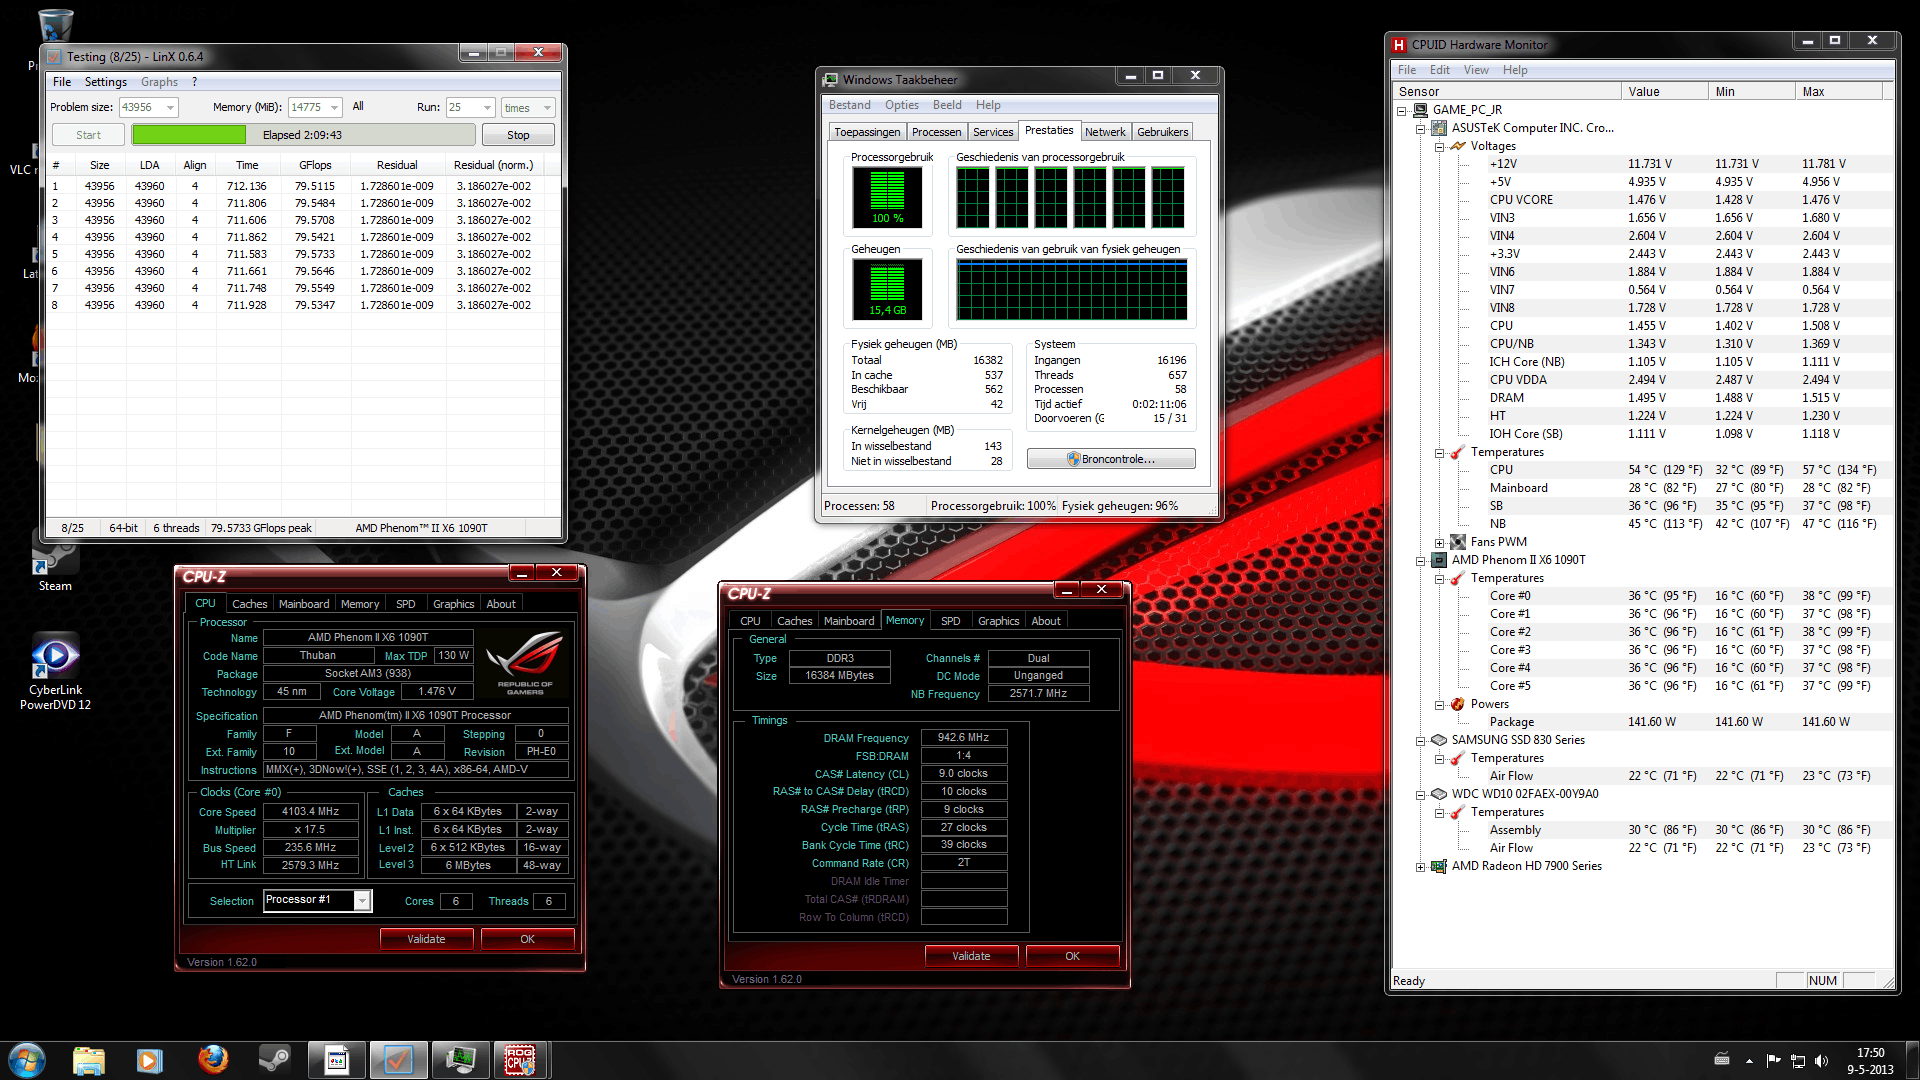Click the LinX green progress bar
The width and height of the screenshot is (1920, 1080).
pyautogui.click(x=189, y=135)
